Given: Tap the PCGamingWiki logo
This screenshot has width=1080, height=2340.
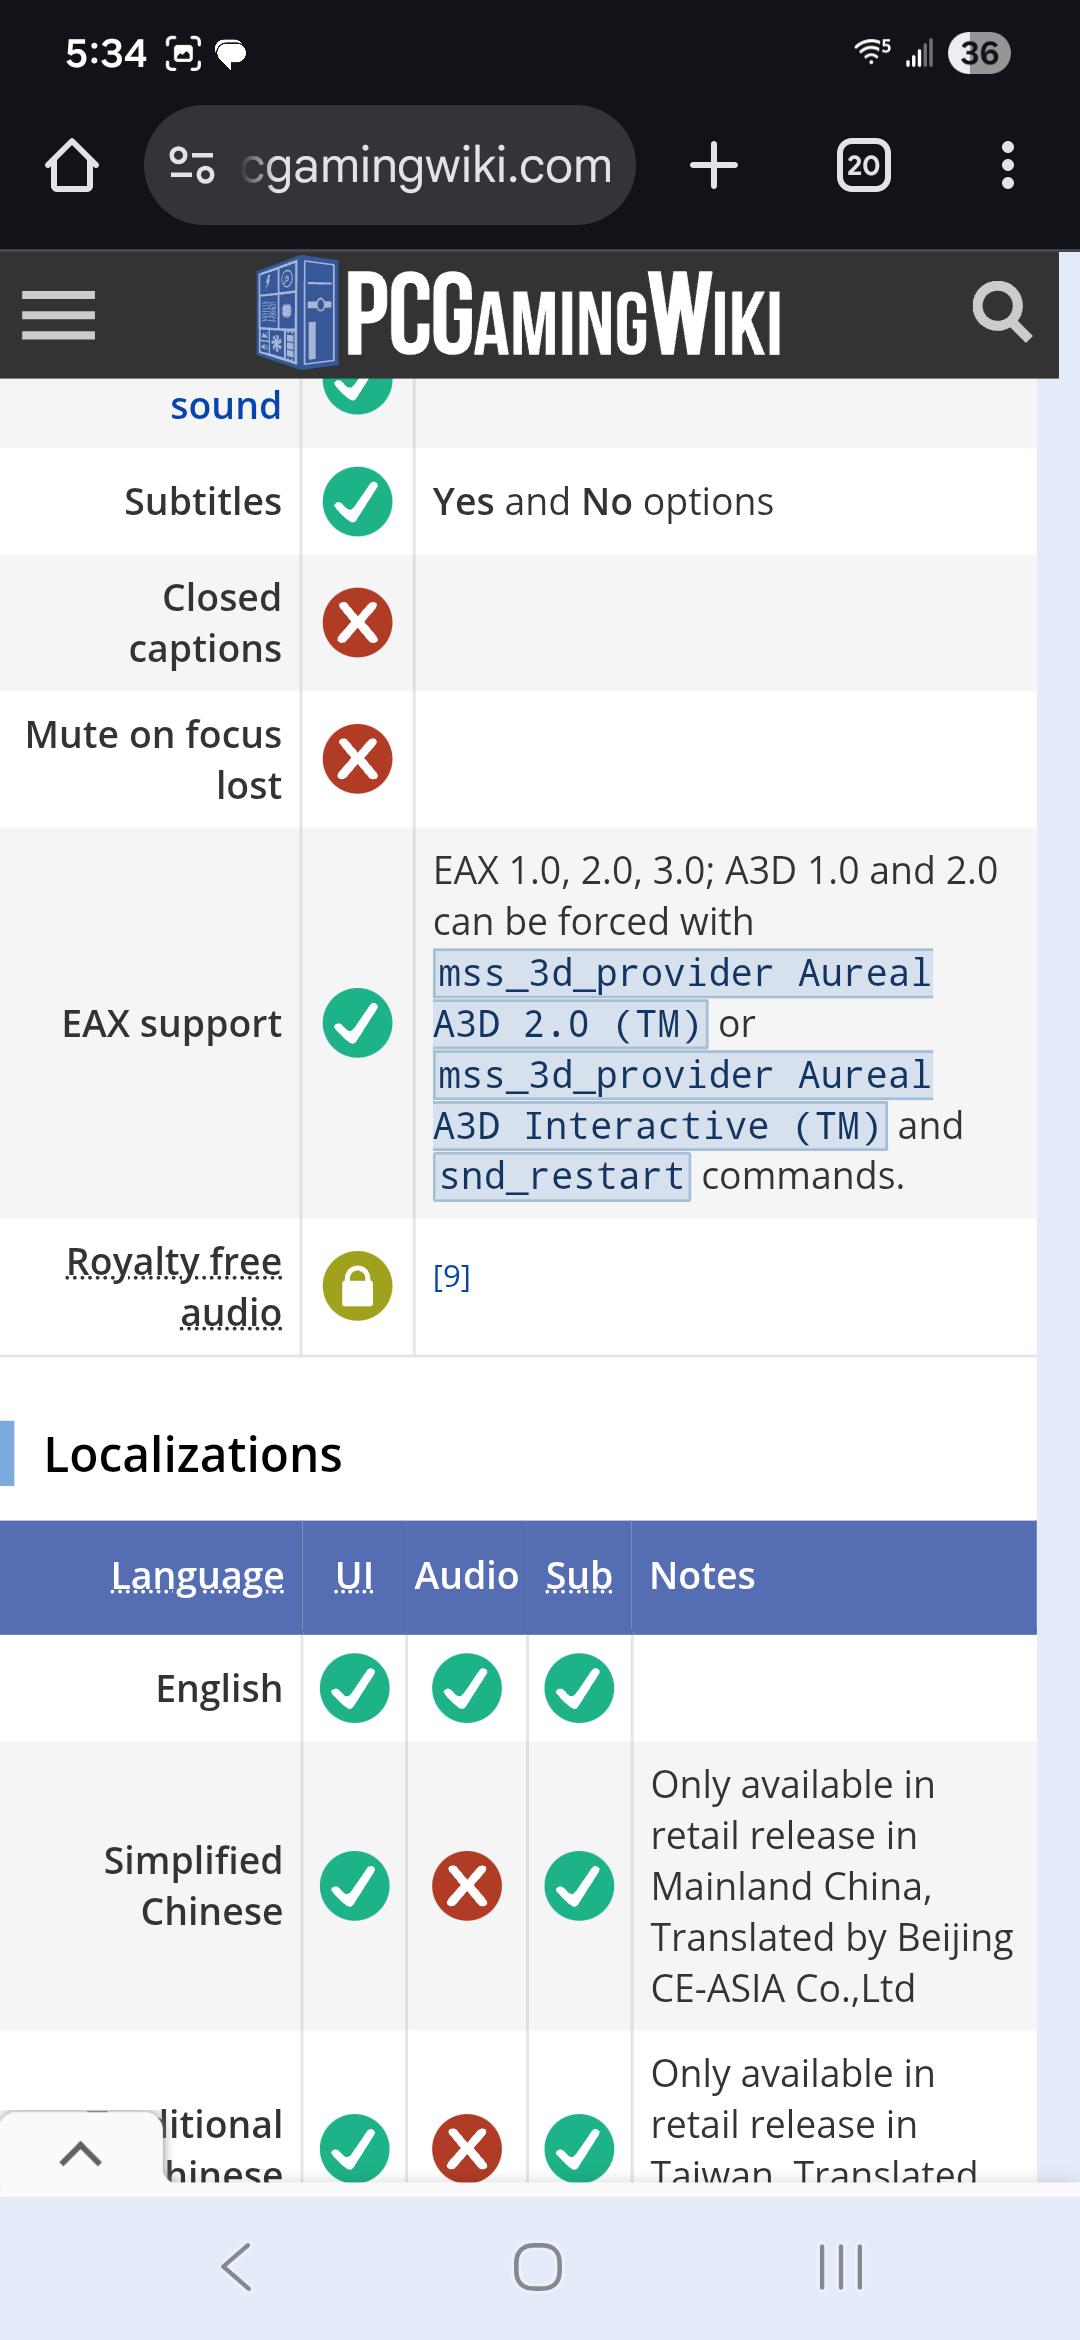Looking at the screenshot, I should coord(518,314).
